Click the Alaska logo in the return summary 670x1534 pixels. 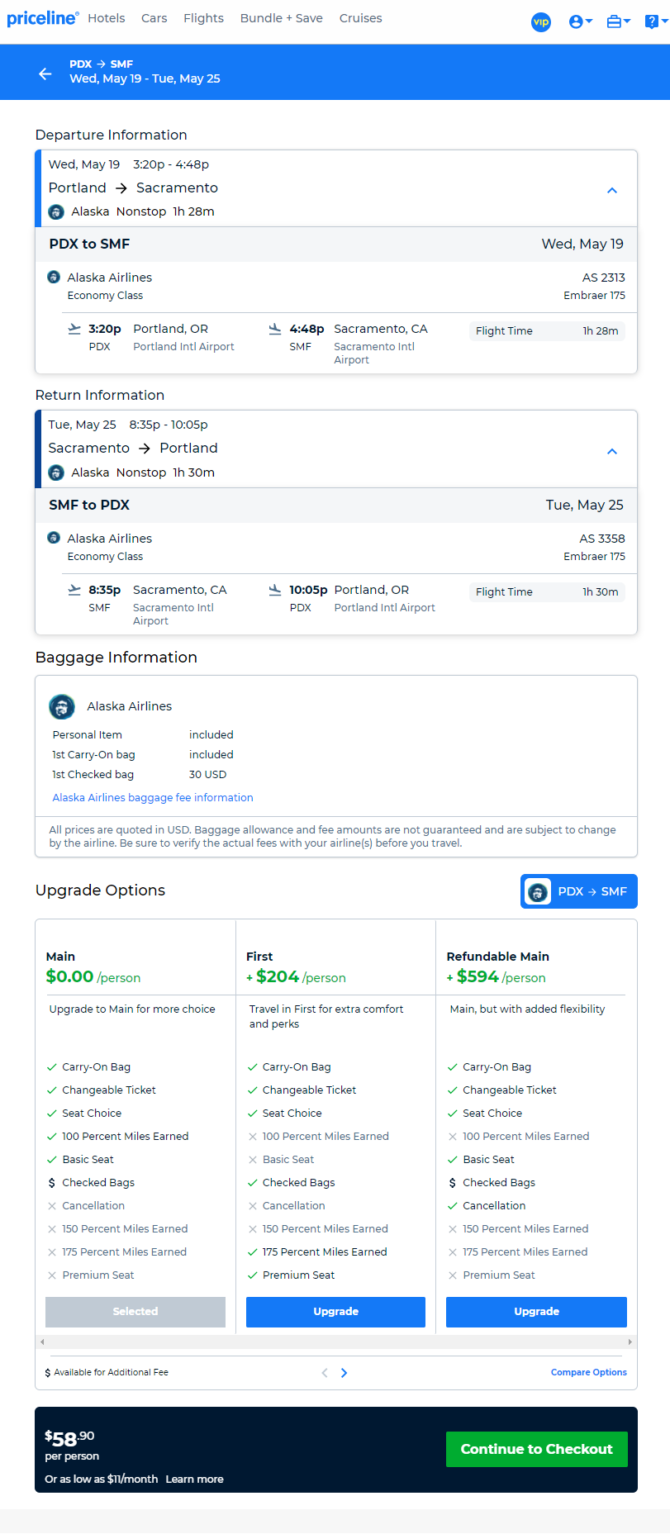click(56, 473)
